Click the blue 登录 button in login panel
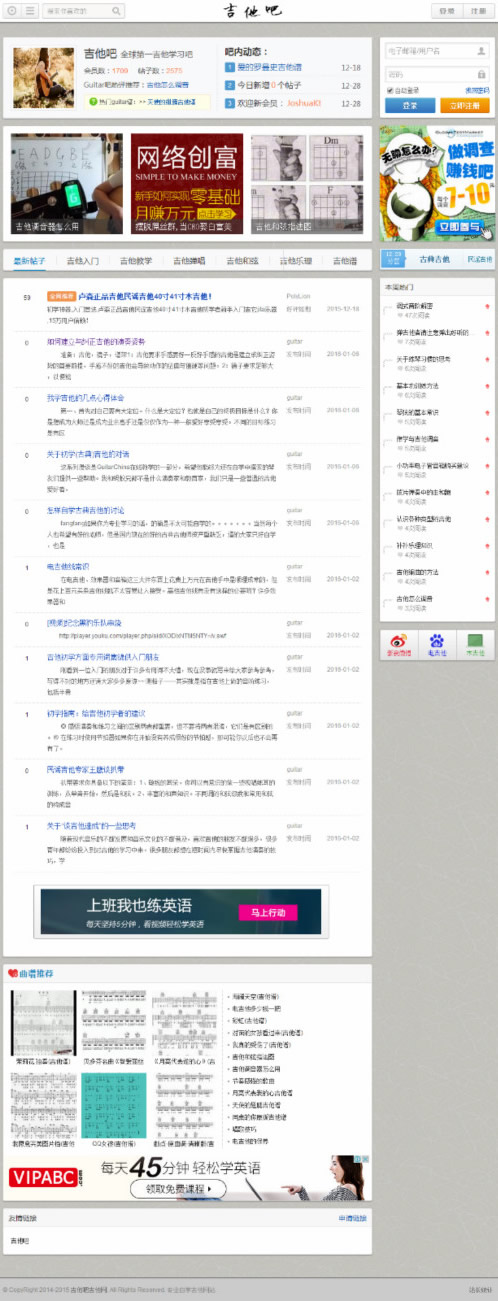Viewport: 498px width, 1301px height. [x=410, y=105]
